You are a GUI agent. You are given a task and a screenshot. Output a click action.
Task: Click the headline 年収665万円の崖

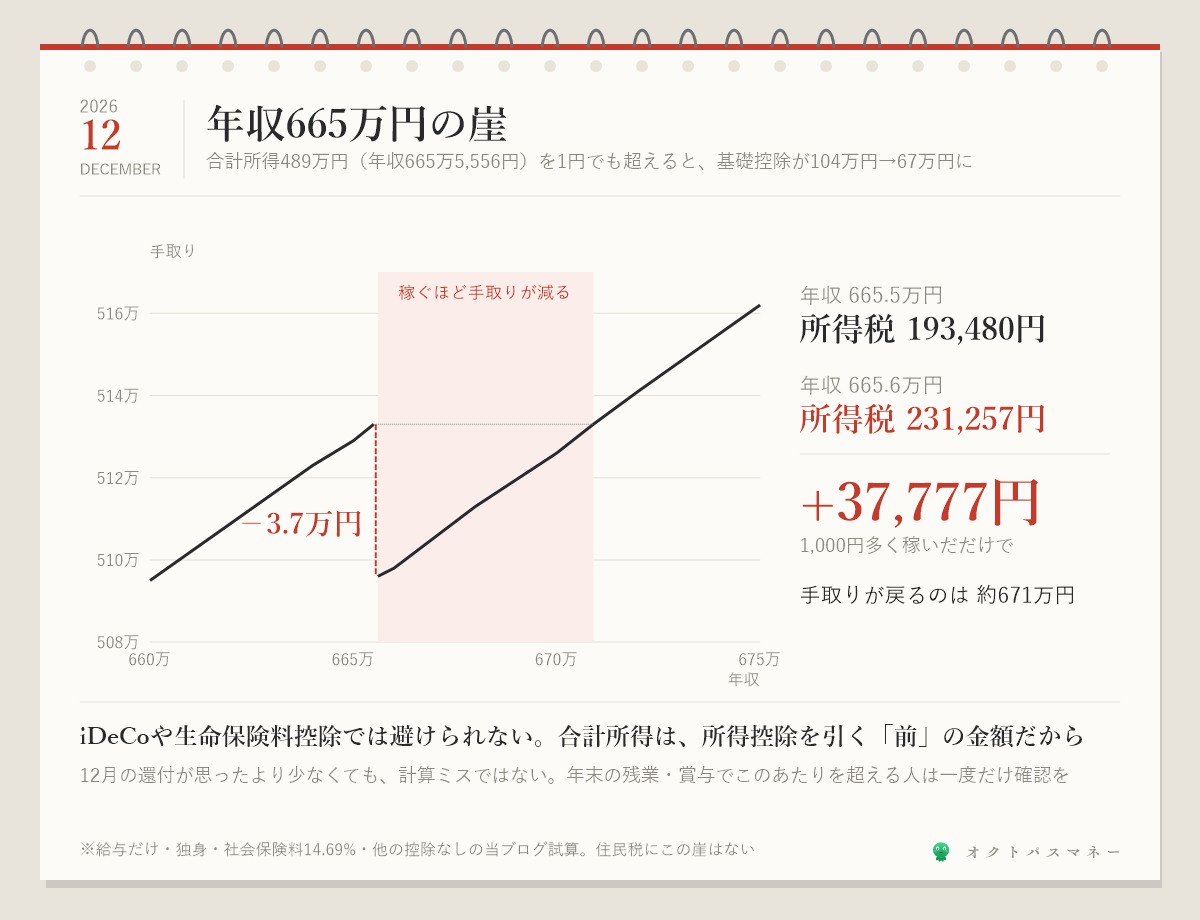pyautogui.click(x=357, y=125)
